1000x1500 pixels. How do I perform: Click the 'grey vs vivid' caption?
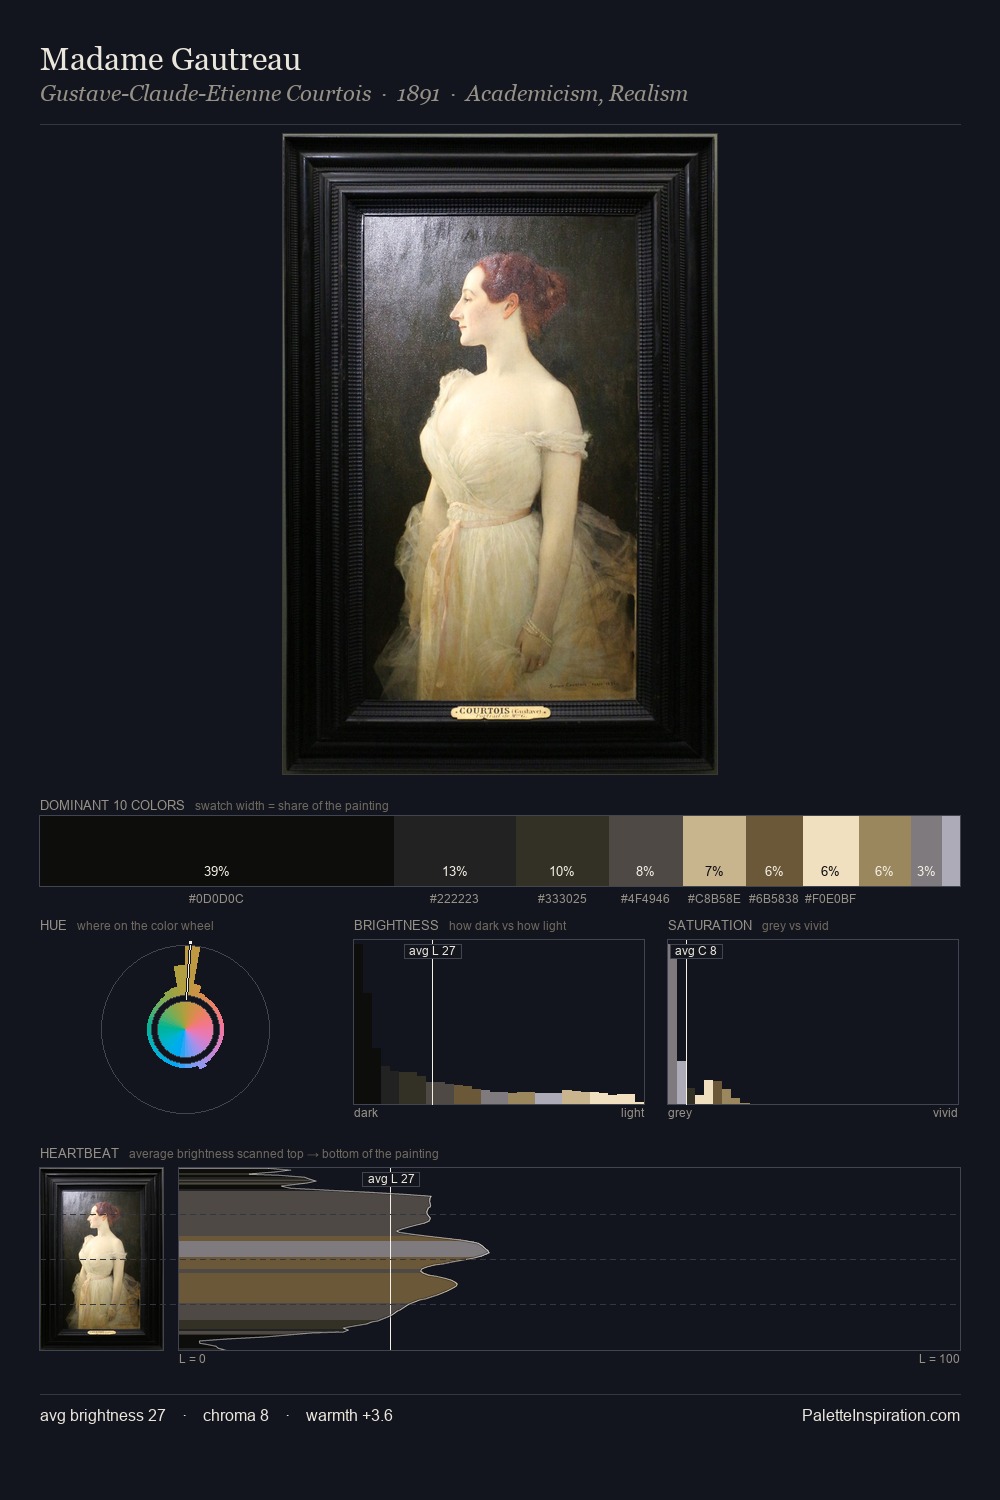(795, 926)
